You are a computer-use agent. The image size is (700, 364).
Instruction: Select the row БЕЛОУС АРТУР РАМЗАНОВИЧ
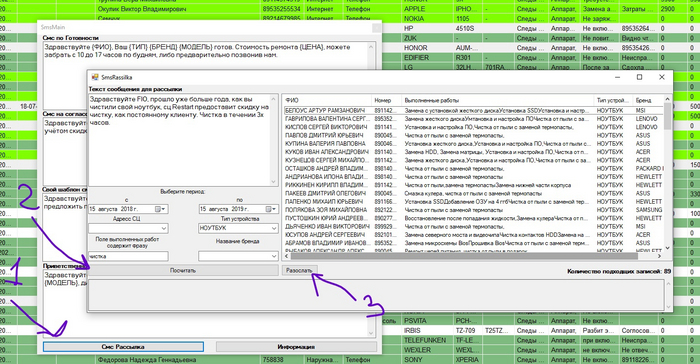click(473, 110)
